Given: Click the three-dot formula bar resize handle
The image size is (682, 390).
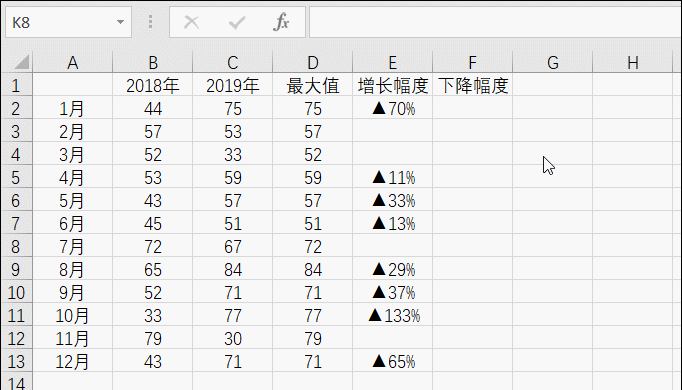Looking at the screenshot, I should coord(150,22).
